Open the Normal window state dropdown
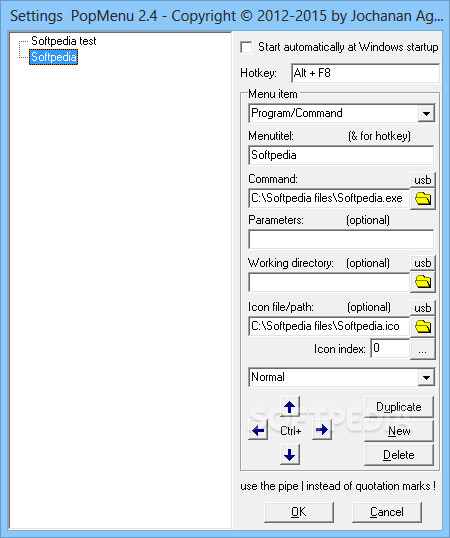Viewport: 450px width, 538px height. point(426,378)
